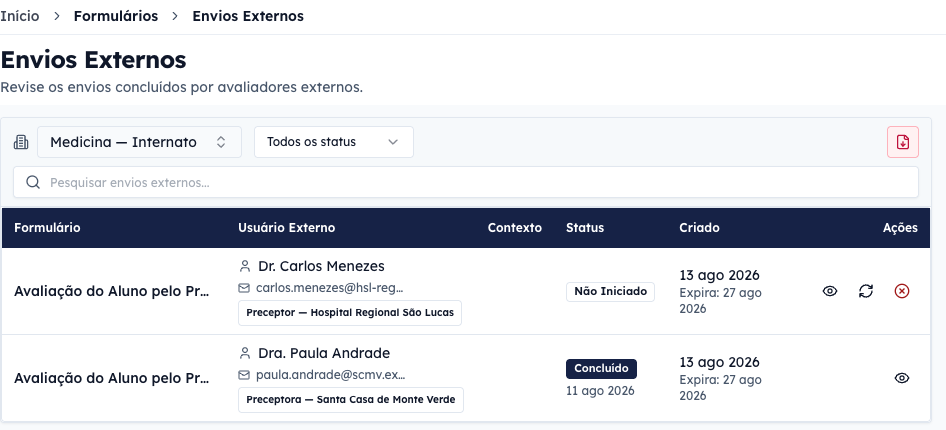The height and width of the screenshot is (430, 946).
Task: View Dr. Carlos Menezes submission details
Action: coord(830,291)
